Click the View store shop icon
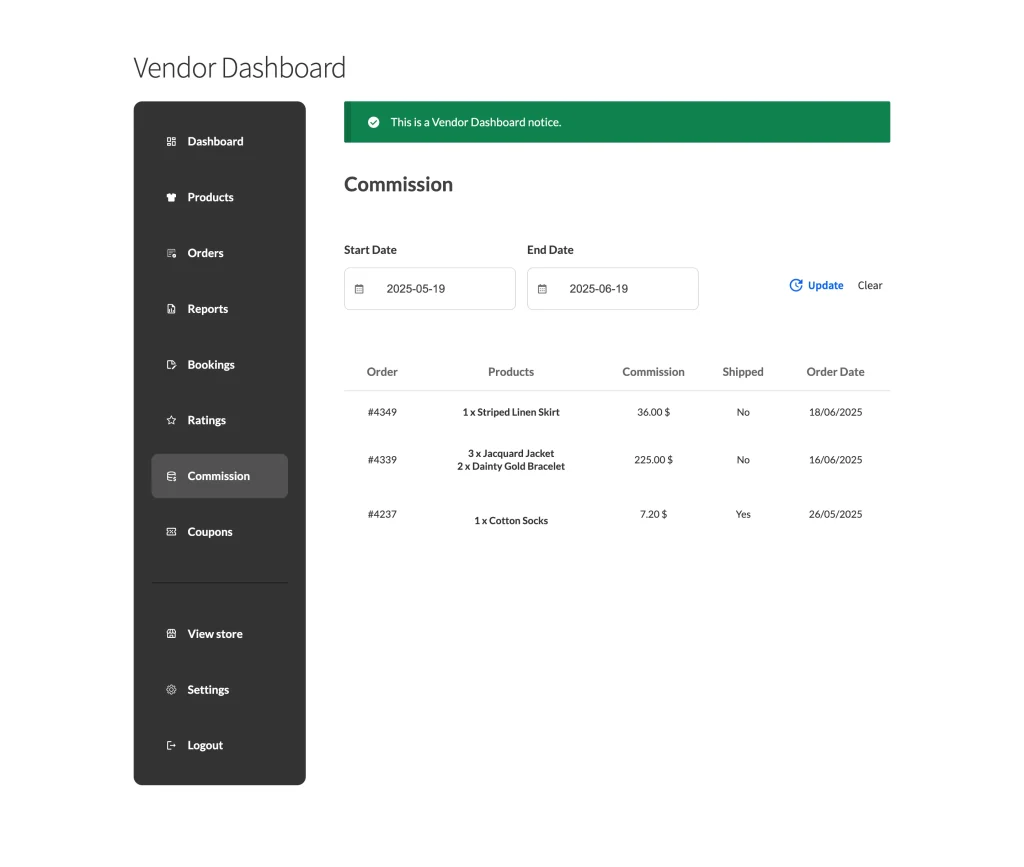Image resolution: width=1024 pixels, height=867 pixels. (x=171, y=634)
